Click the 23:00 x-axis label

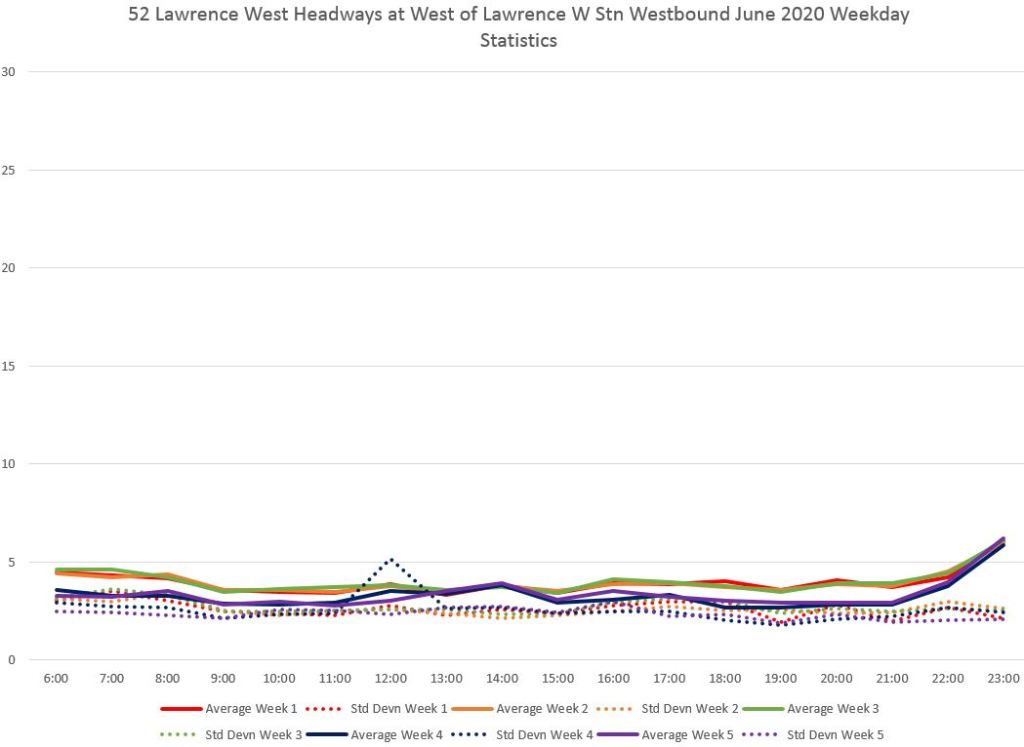pos(1004,678)
